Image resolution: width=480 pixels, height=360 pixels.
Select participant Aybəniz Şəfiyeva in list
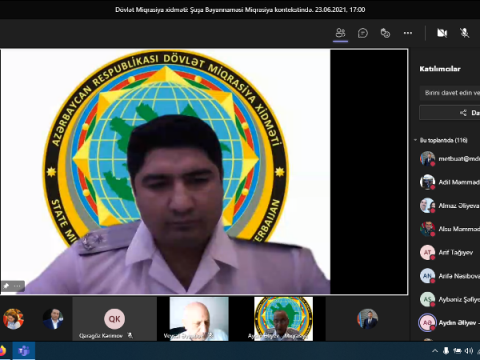click(450, 299)
